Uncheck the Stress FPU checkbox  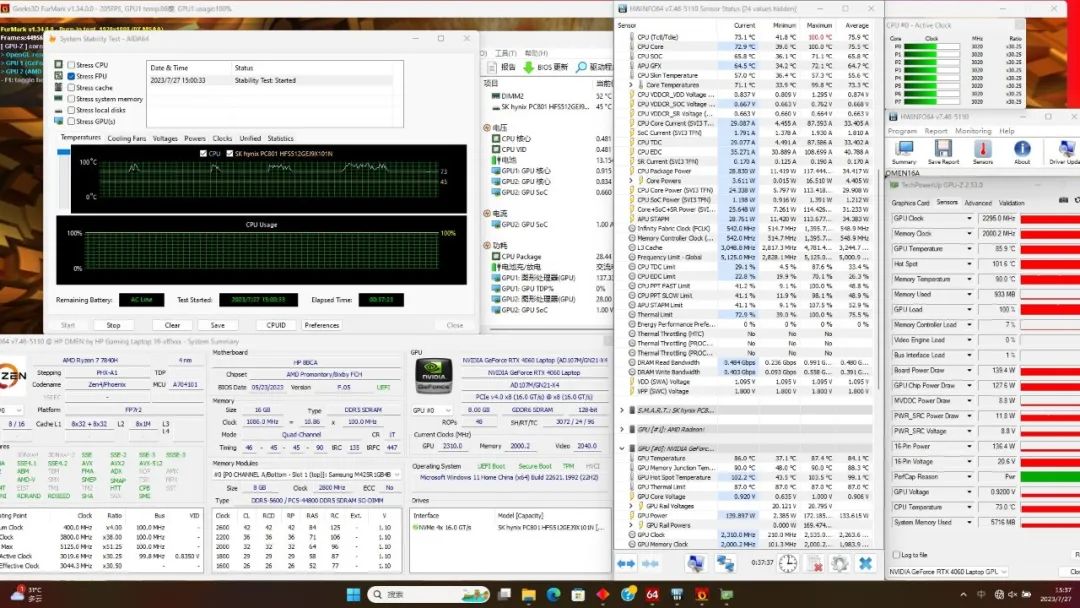click(71, 76)
